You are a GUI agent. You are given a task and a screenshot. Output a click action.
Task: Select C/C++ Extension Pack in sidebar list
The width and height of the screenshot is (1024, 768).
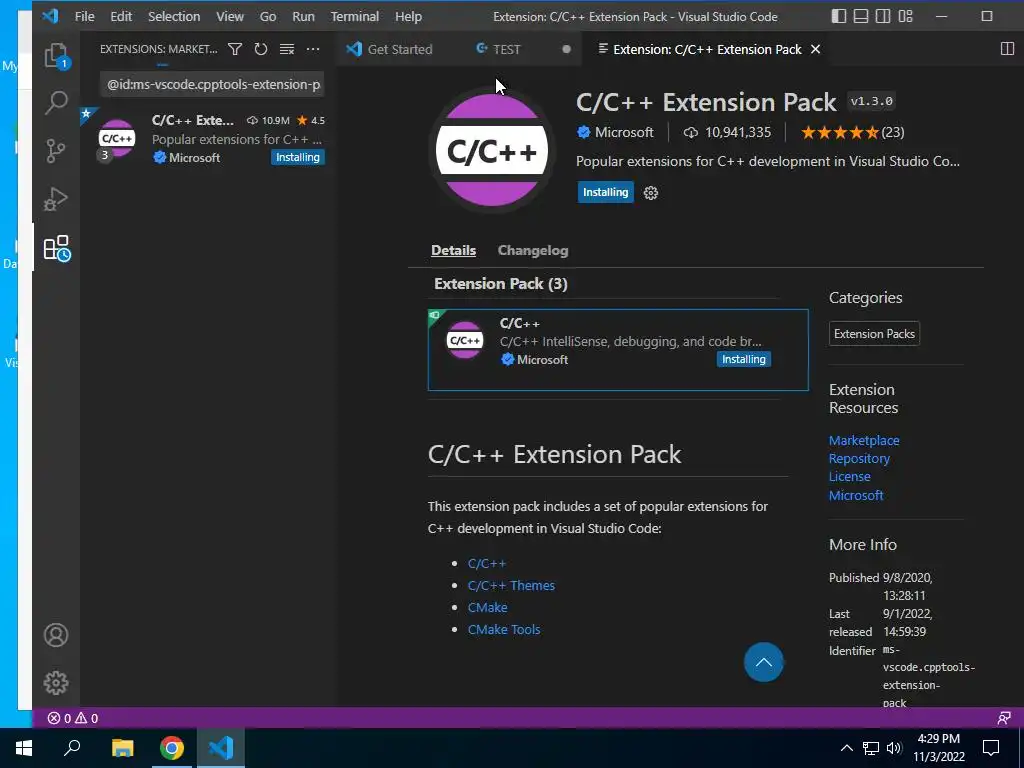208,138
